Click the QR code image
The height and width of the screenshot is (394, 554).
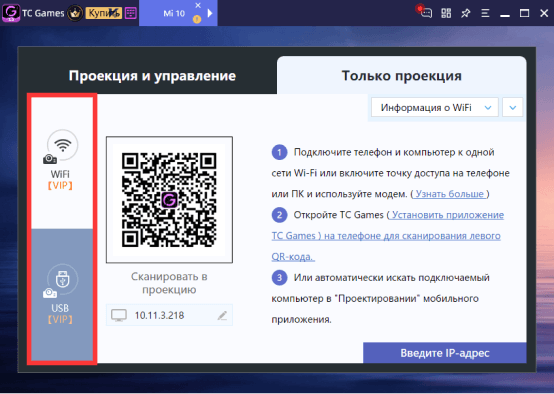point(169,200)
